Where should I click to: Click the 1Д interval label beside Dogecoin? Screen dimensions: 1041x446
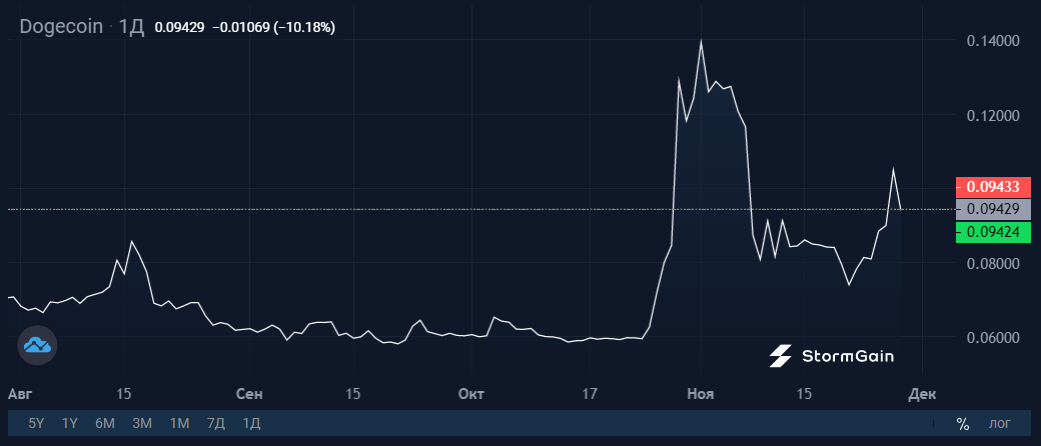(131, 27)
